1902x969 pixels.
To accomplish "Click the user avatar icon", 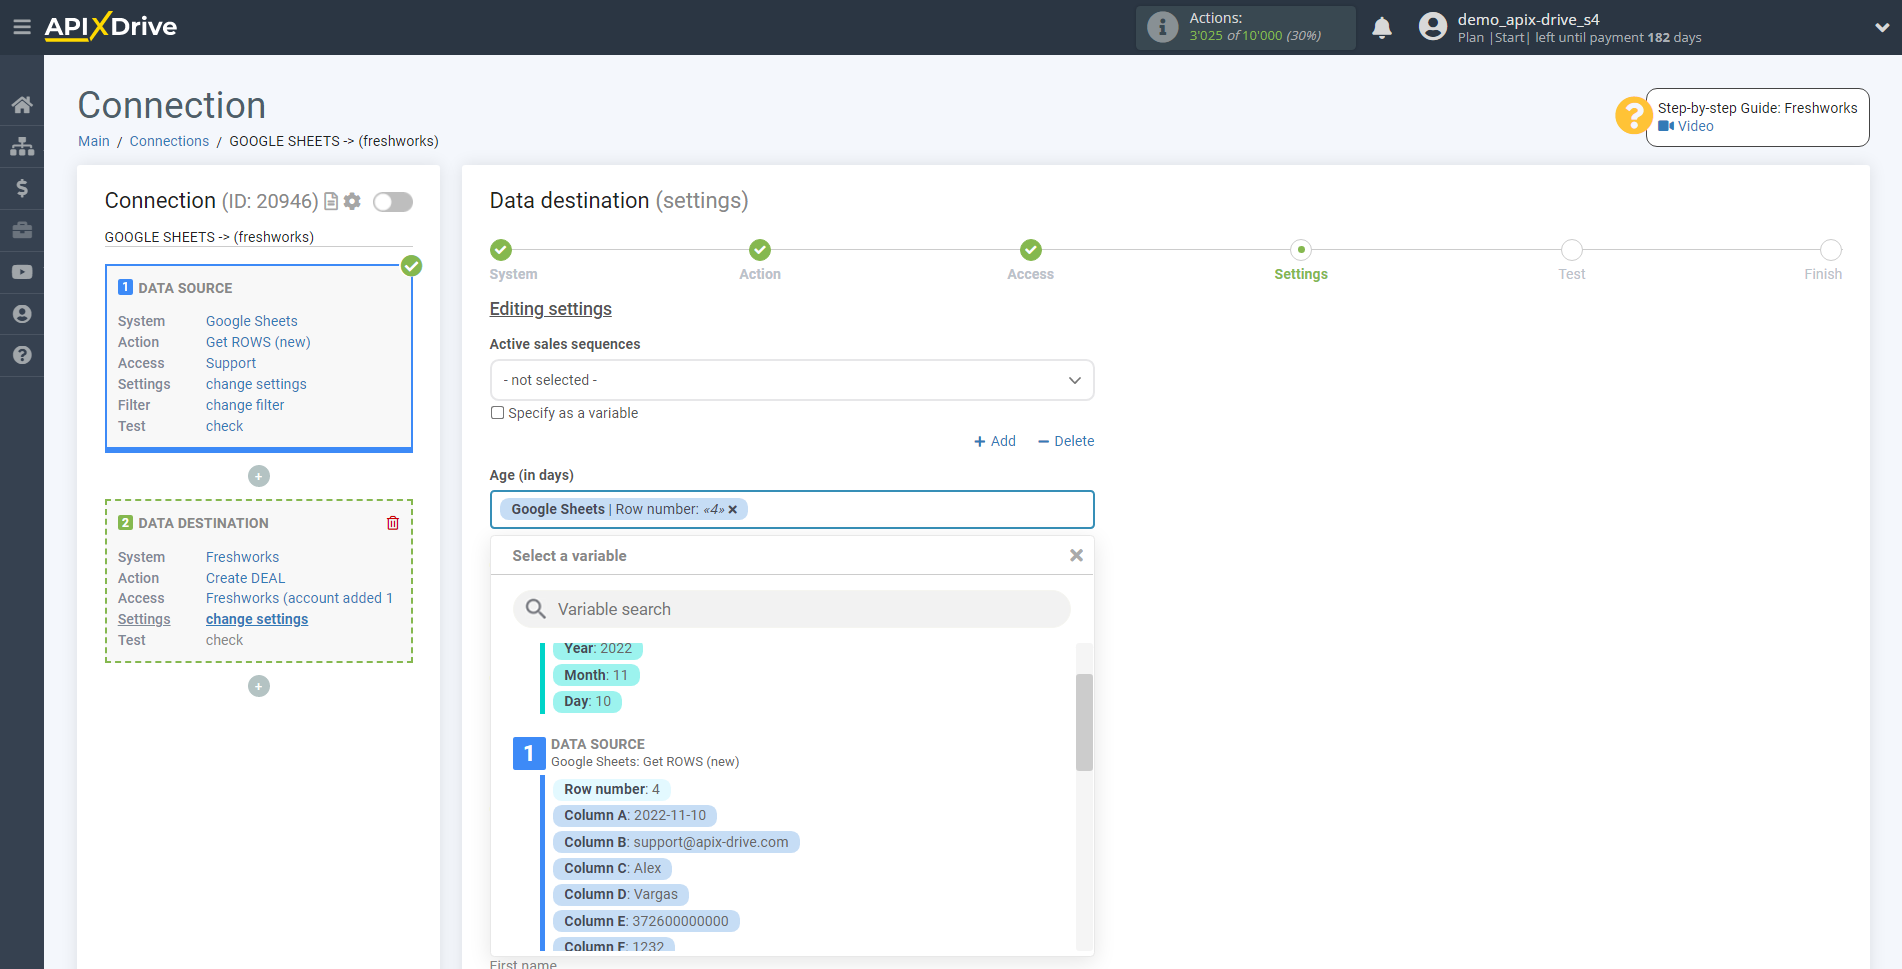I will click(x=1433, y=27).
